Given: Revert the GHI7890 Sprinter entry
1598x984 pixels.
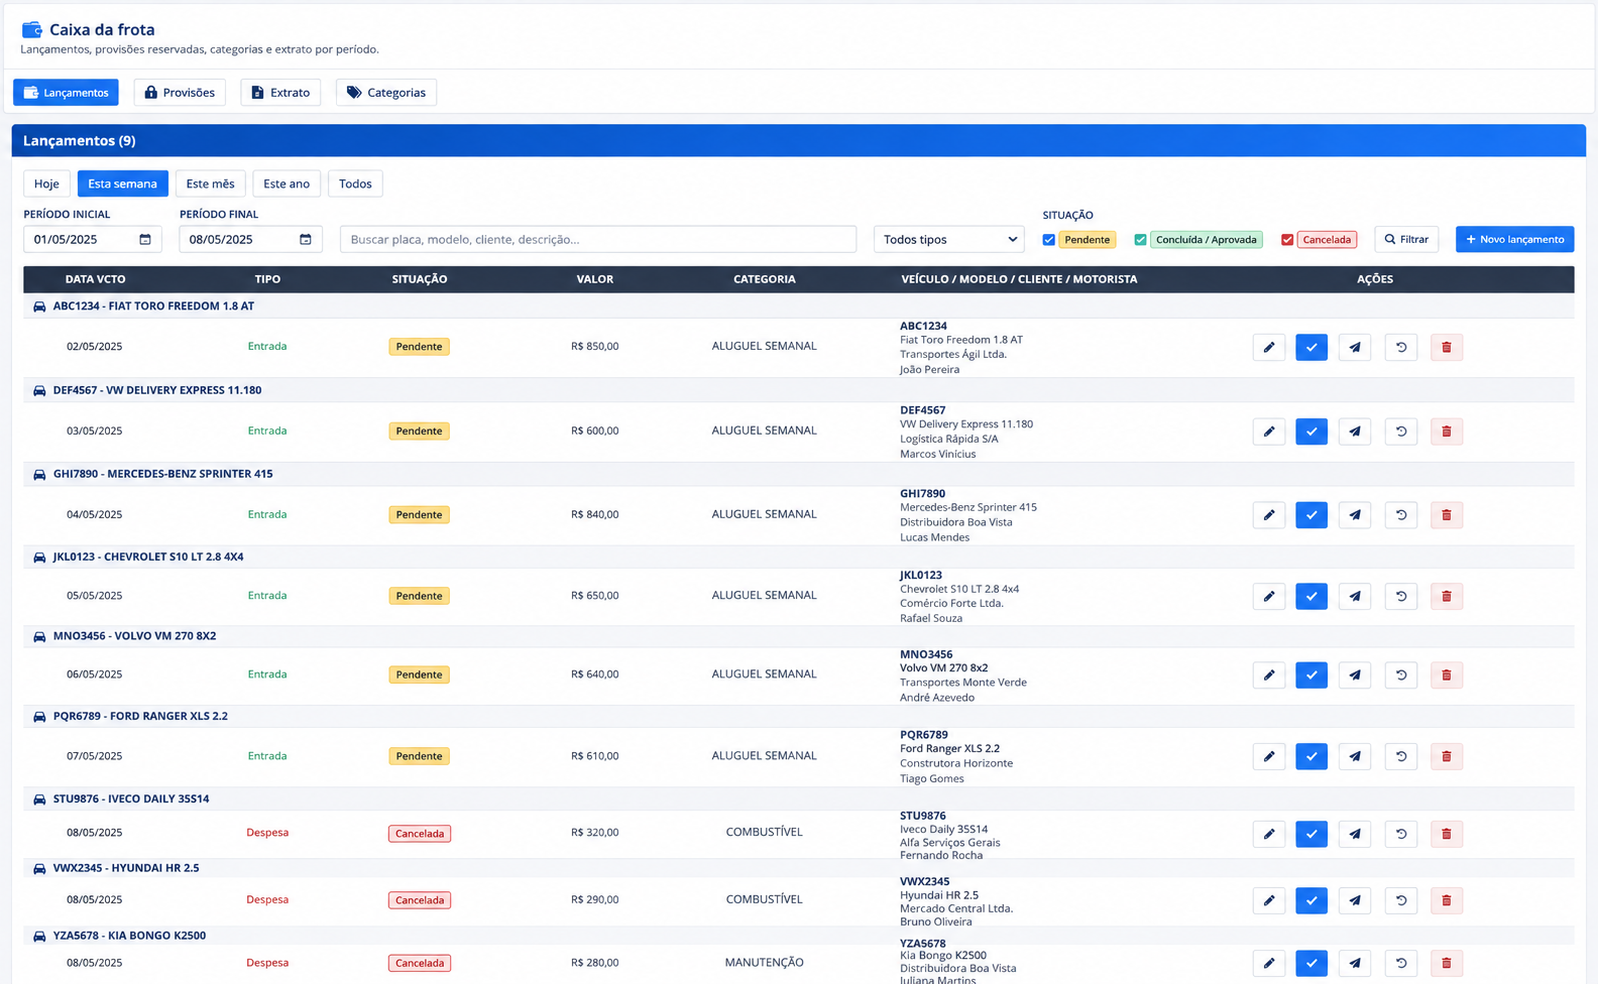Looking at the screenshot, I should tap(1401, 515).
